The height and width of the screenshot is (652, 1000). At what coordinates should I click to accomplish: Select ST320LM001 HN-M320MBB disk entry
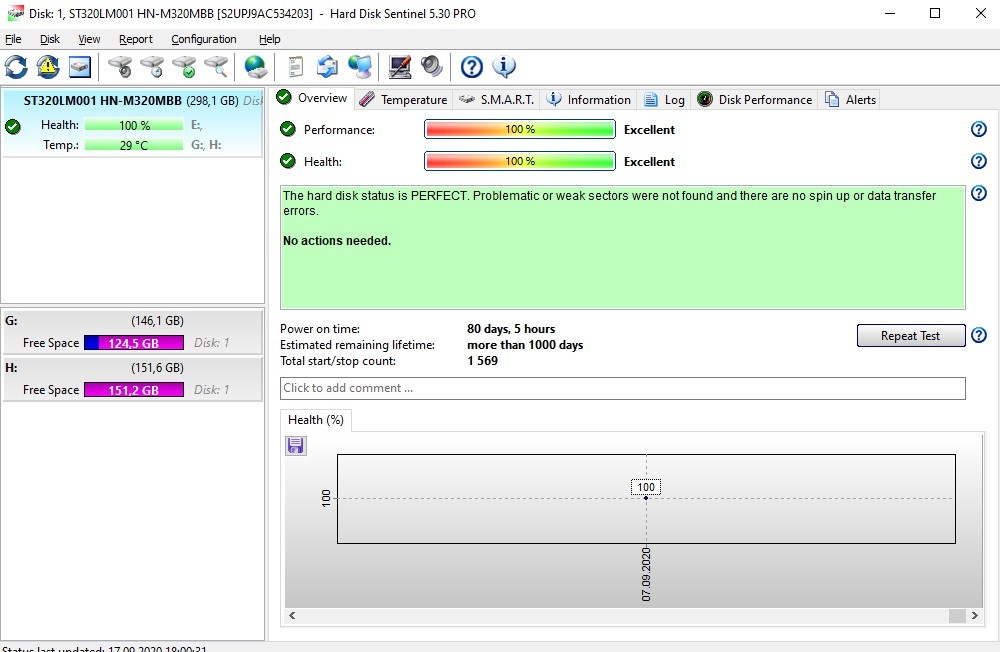click(x=133, y=124)
